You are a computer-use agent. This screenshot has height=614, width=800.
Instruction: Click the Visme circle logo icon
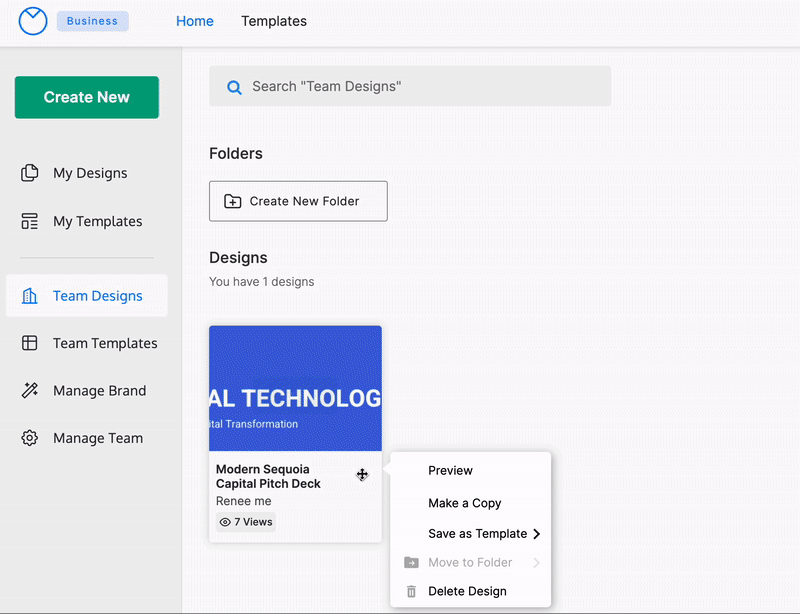(x=33, y=21)
